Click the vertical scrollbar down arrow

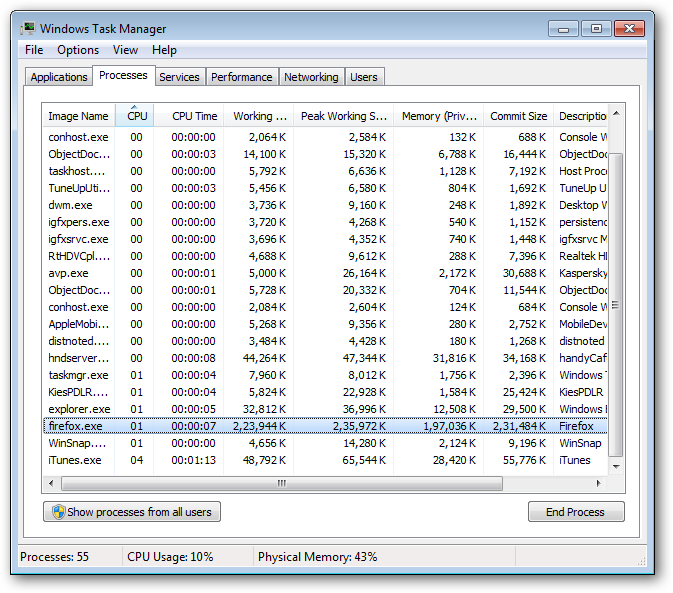pyautogui.click(x=616, y=466)
